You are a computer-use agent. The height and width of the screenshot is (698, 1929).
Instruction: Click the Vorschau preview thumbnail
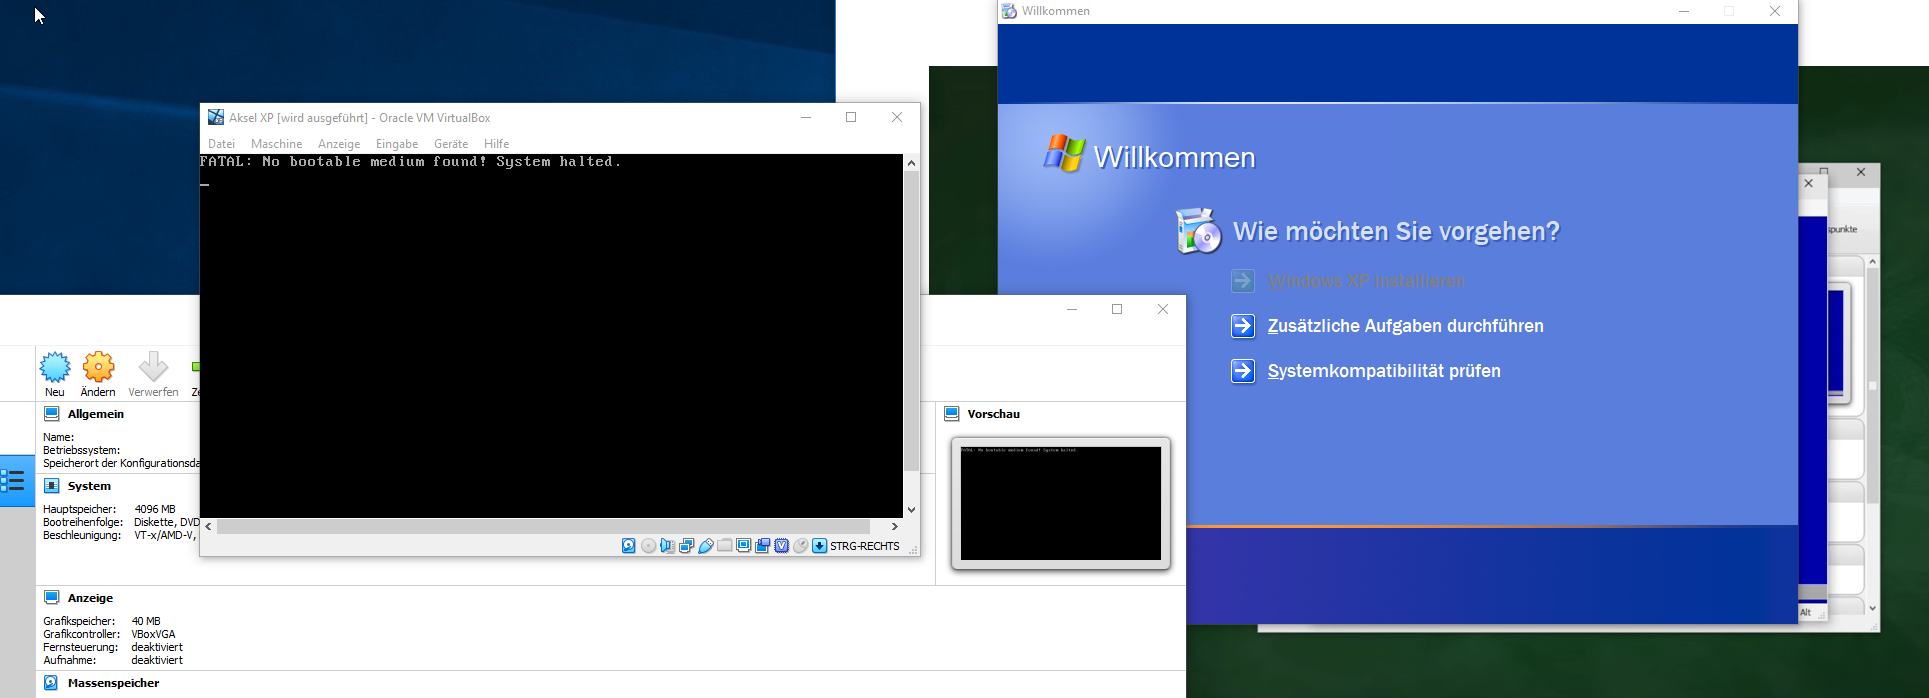(x=1061, y=503)
